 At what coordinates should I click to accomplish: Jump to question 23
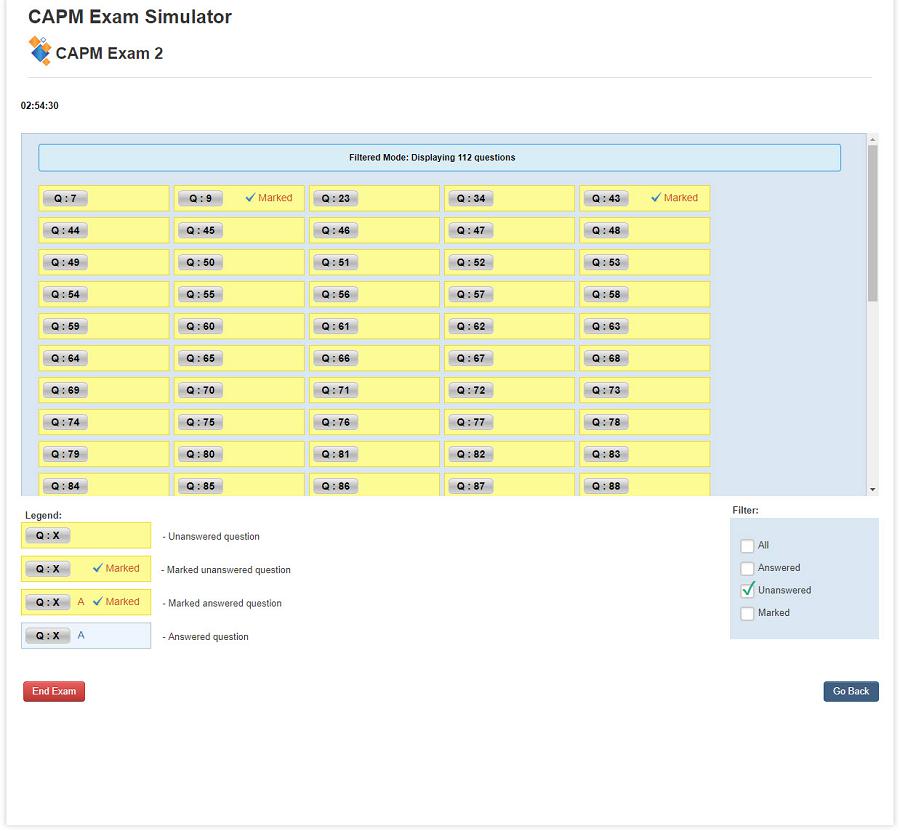tap(335, 199)
